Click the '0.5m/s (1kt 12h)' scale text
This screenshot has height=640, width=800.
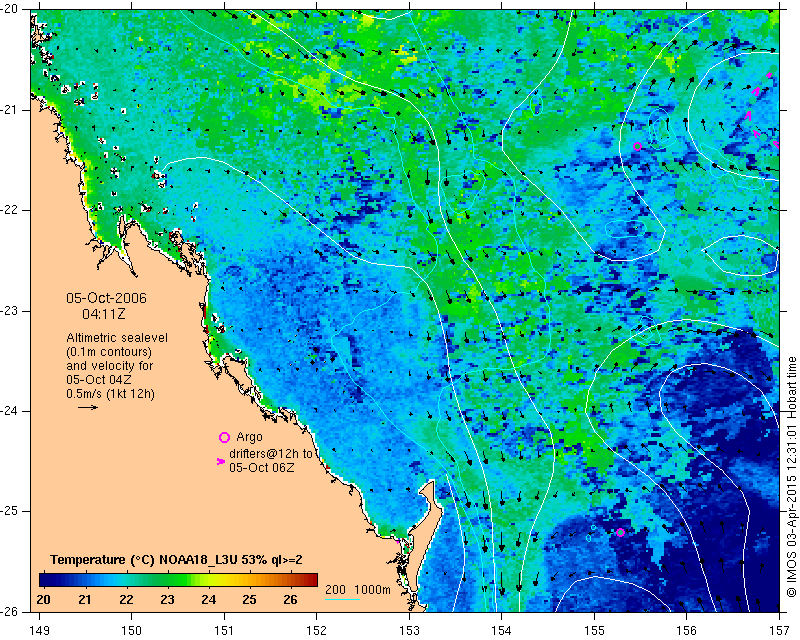(111, 394)
